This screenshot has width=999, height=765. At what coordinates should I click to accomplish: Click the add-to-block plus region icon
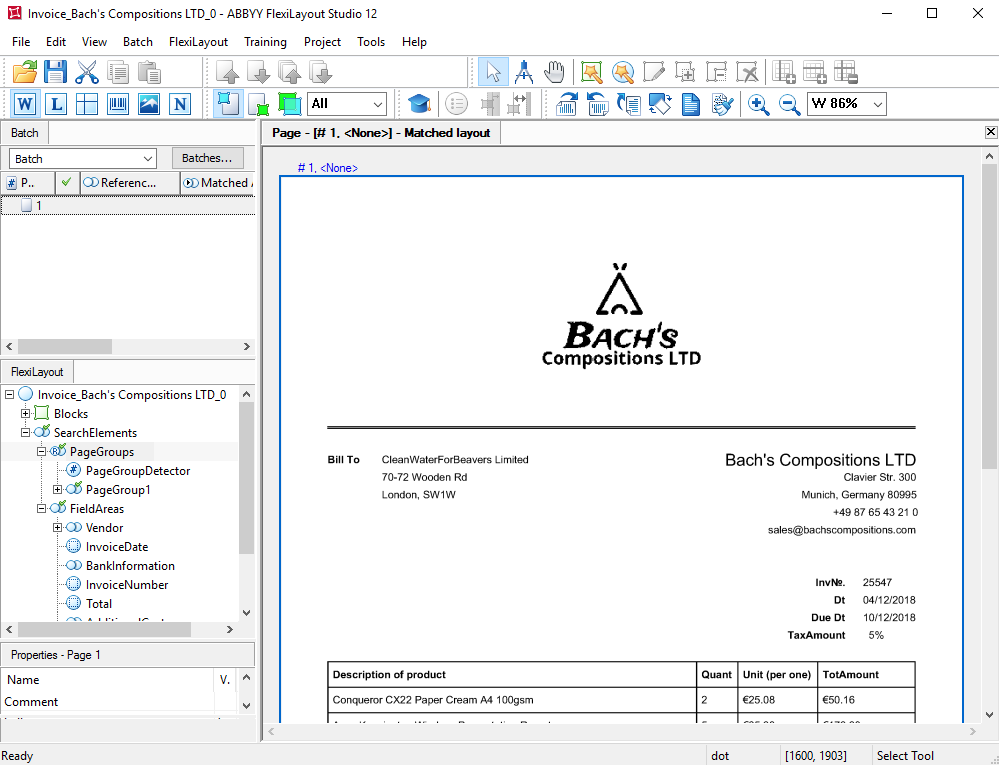point(686,73)
